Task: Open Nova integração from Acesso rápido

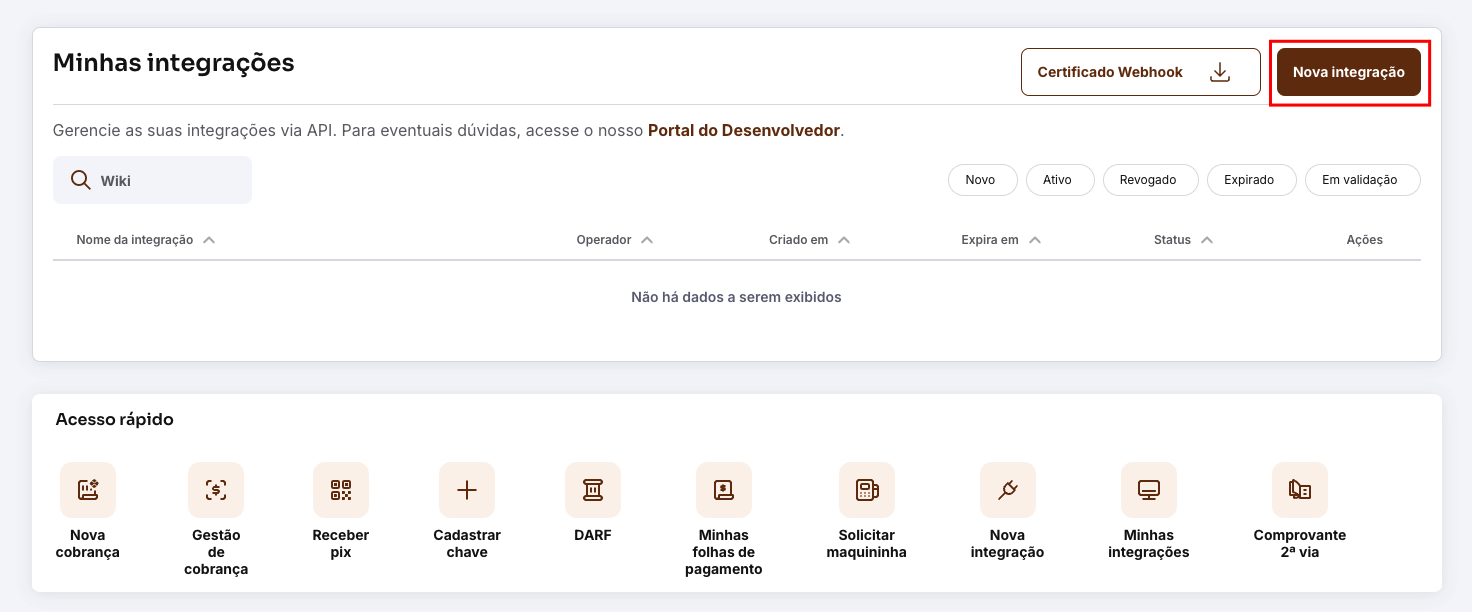Action: 1007,490
